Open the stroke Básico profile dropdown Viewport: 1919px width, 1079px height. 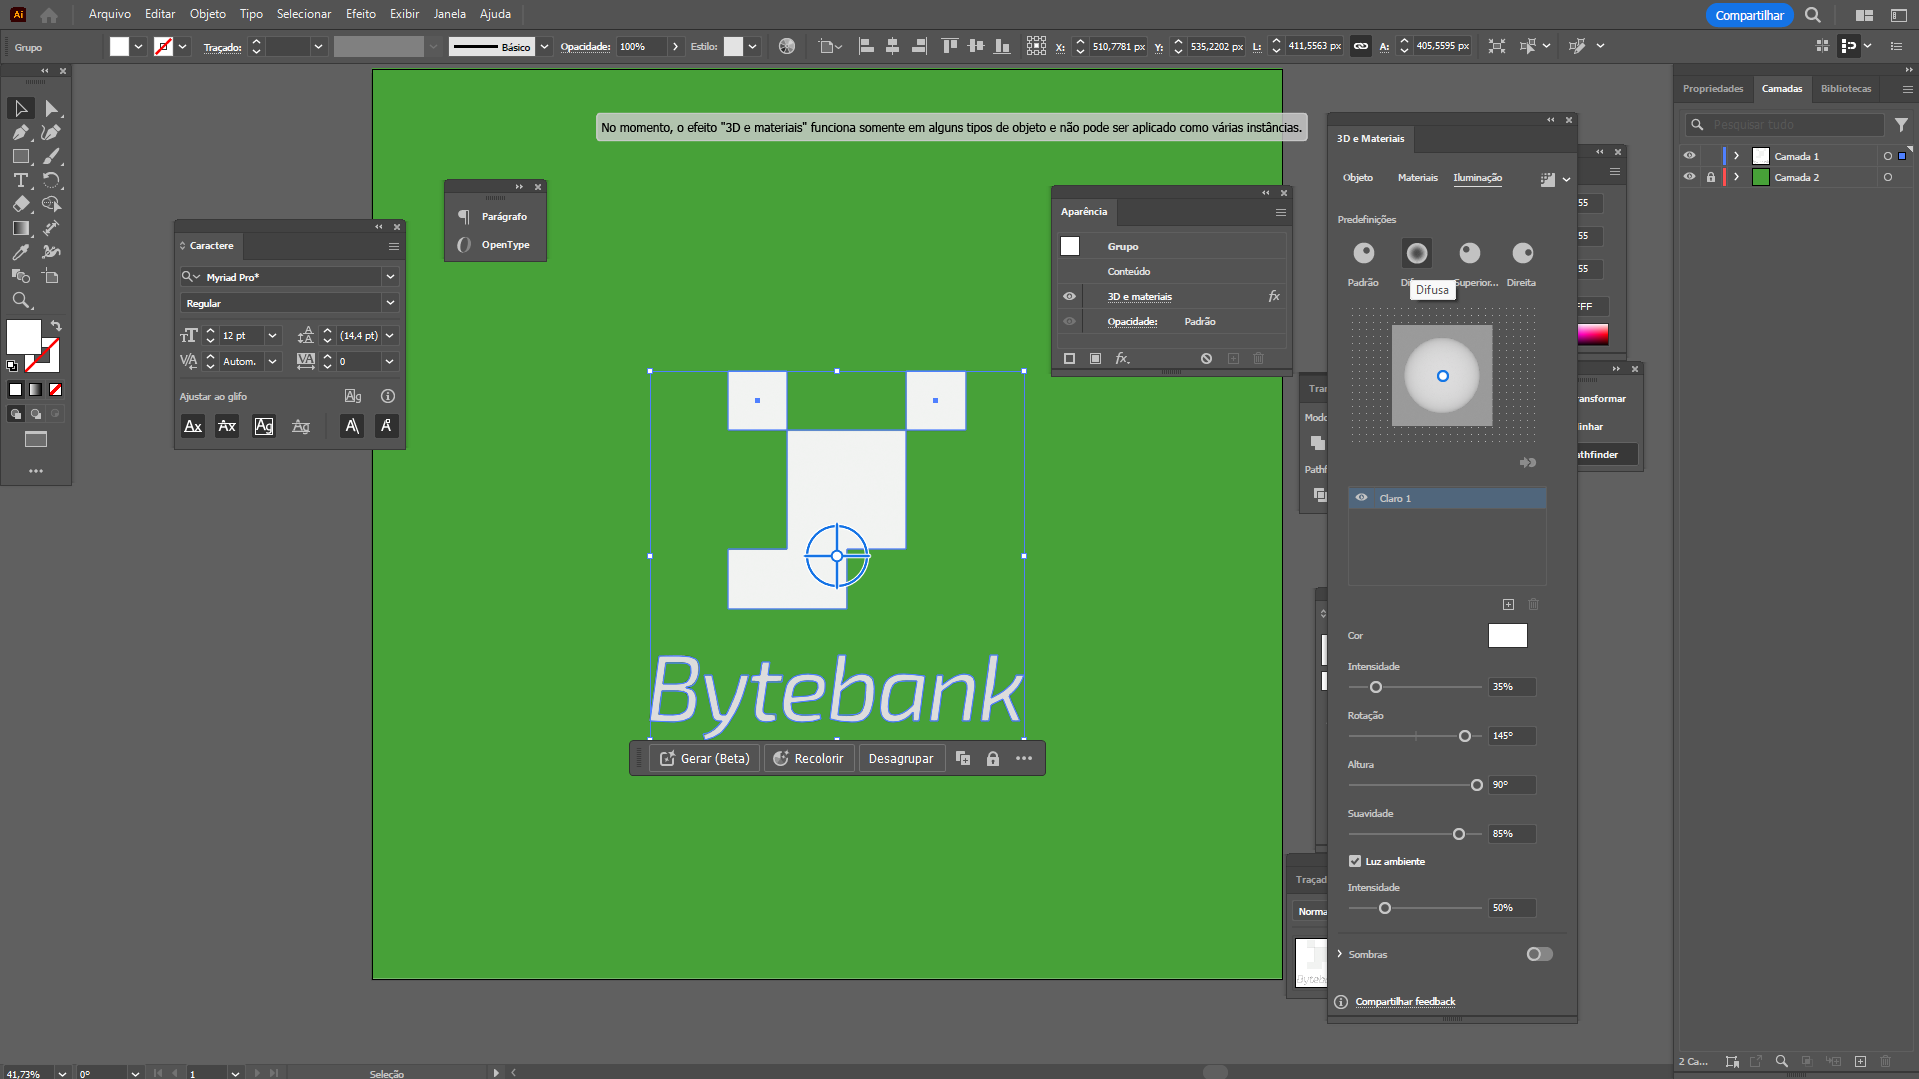click(x=544, y=46)
